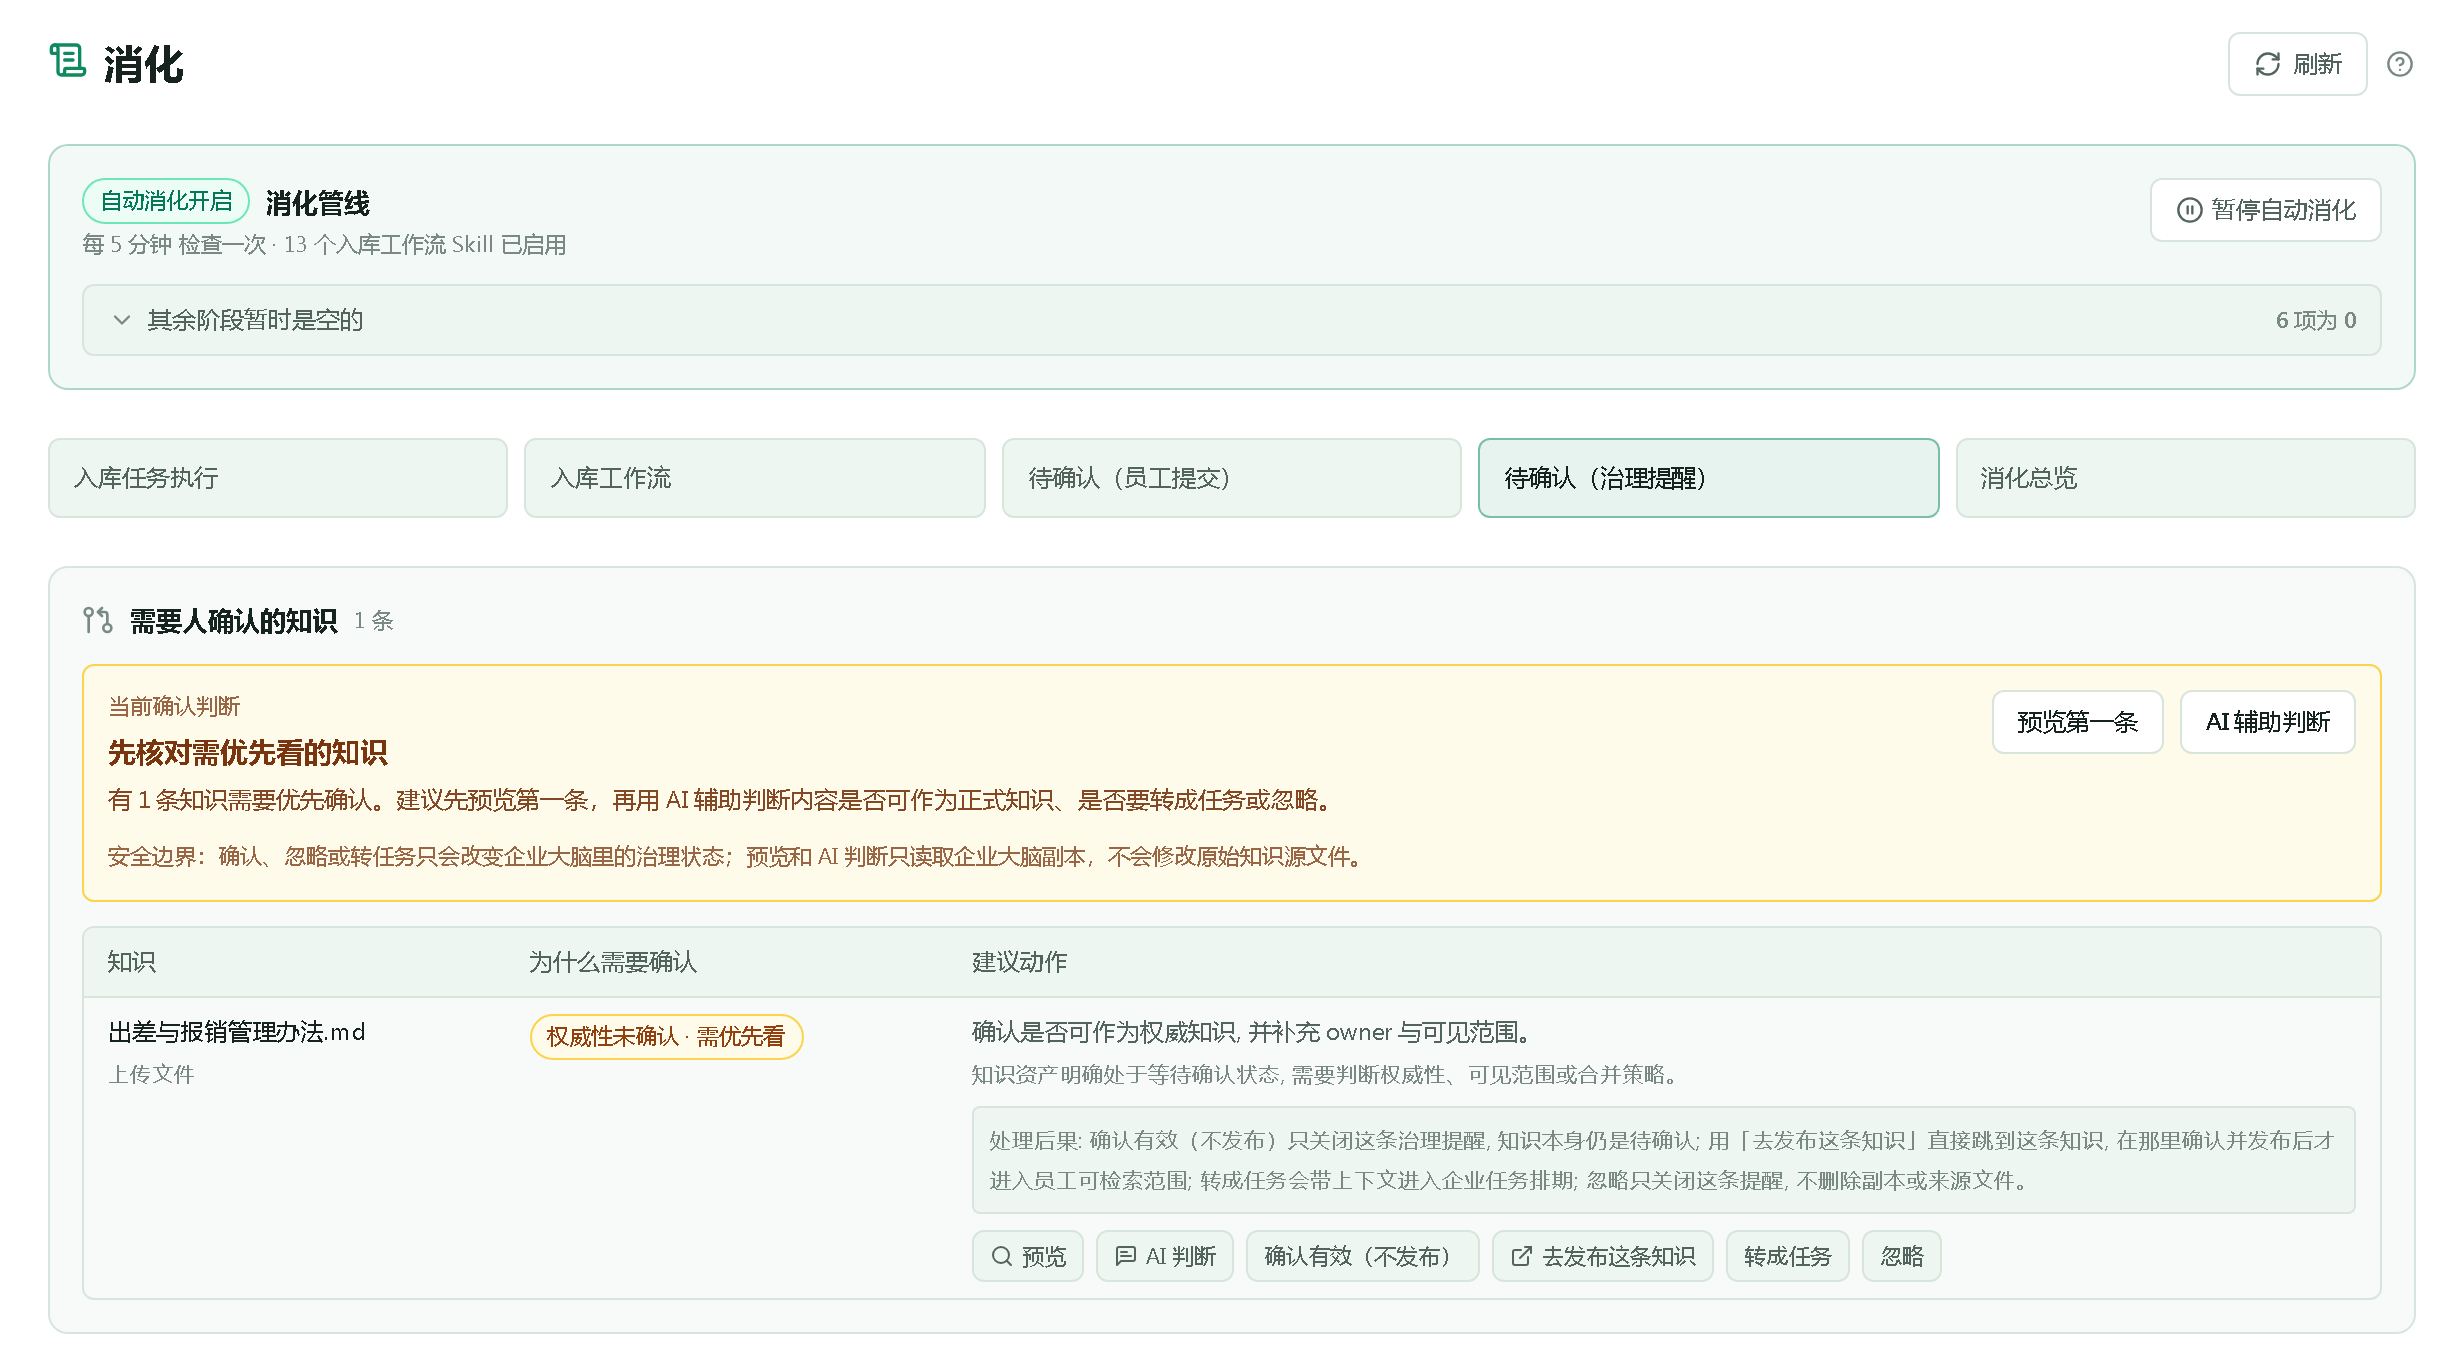Open 待确认（员工提交）tab
The height and width of the screenshot is (1358, 2464).
tap(1231, 478)
